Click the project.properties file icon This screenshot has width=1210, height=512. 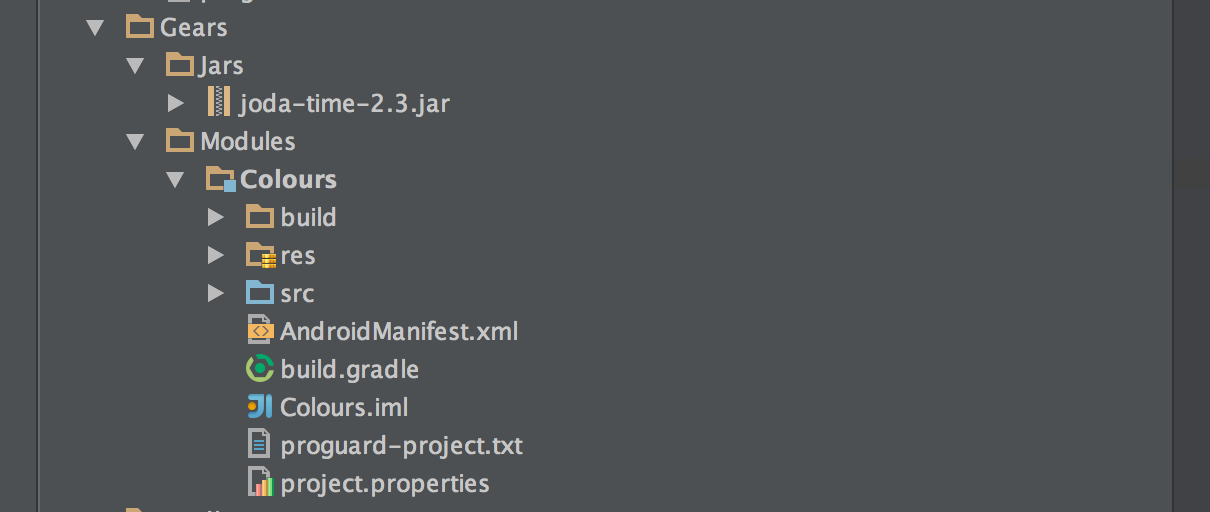tap(260, 483)
